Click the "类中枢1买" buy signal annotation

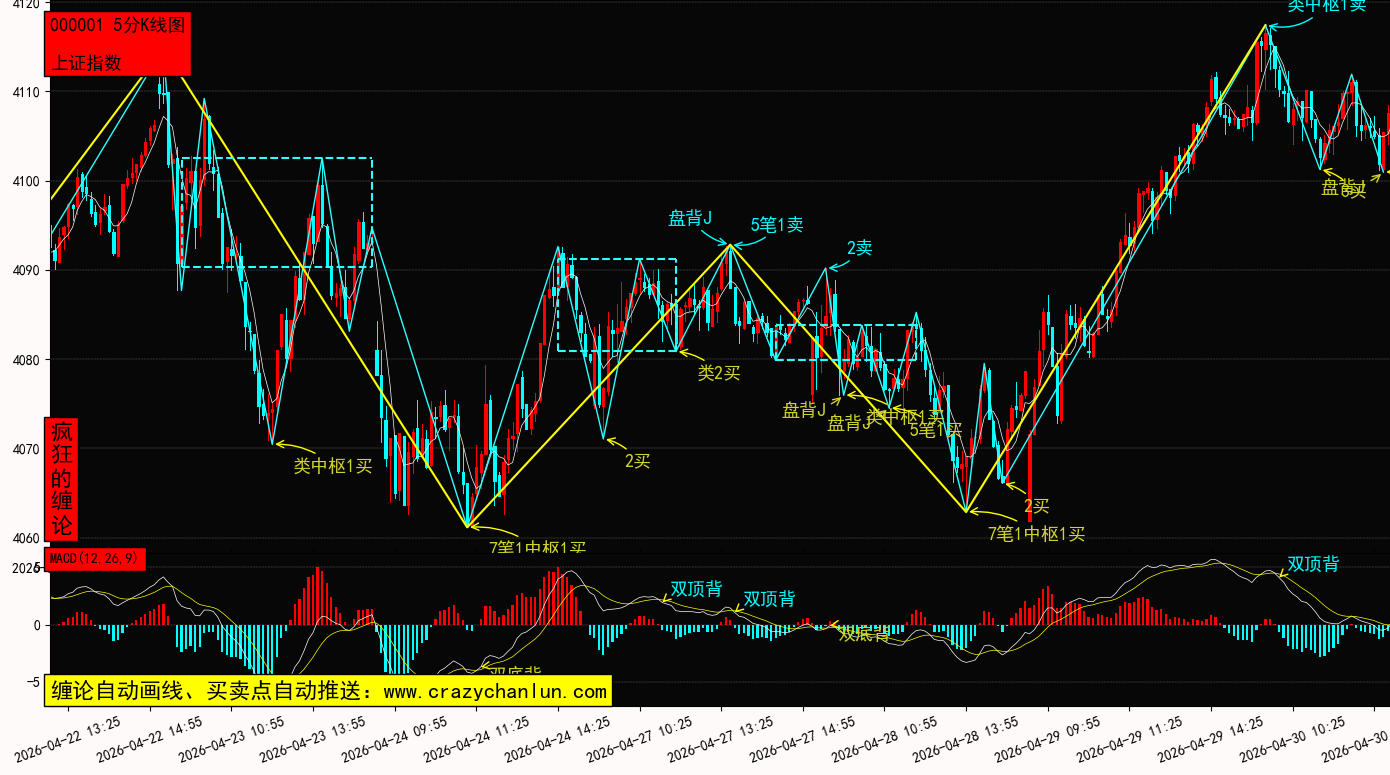click(x=332, y=465)
